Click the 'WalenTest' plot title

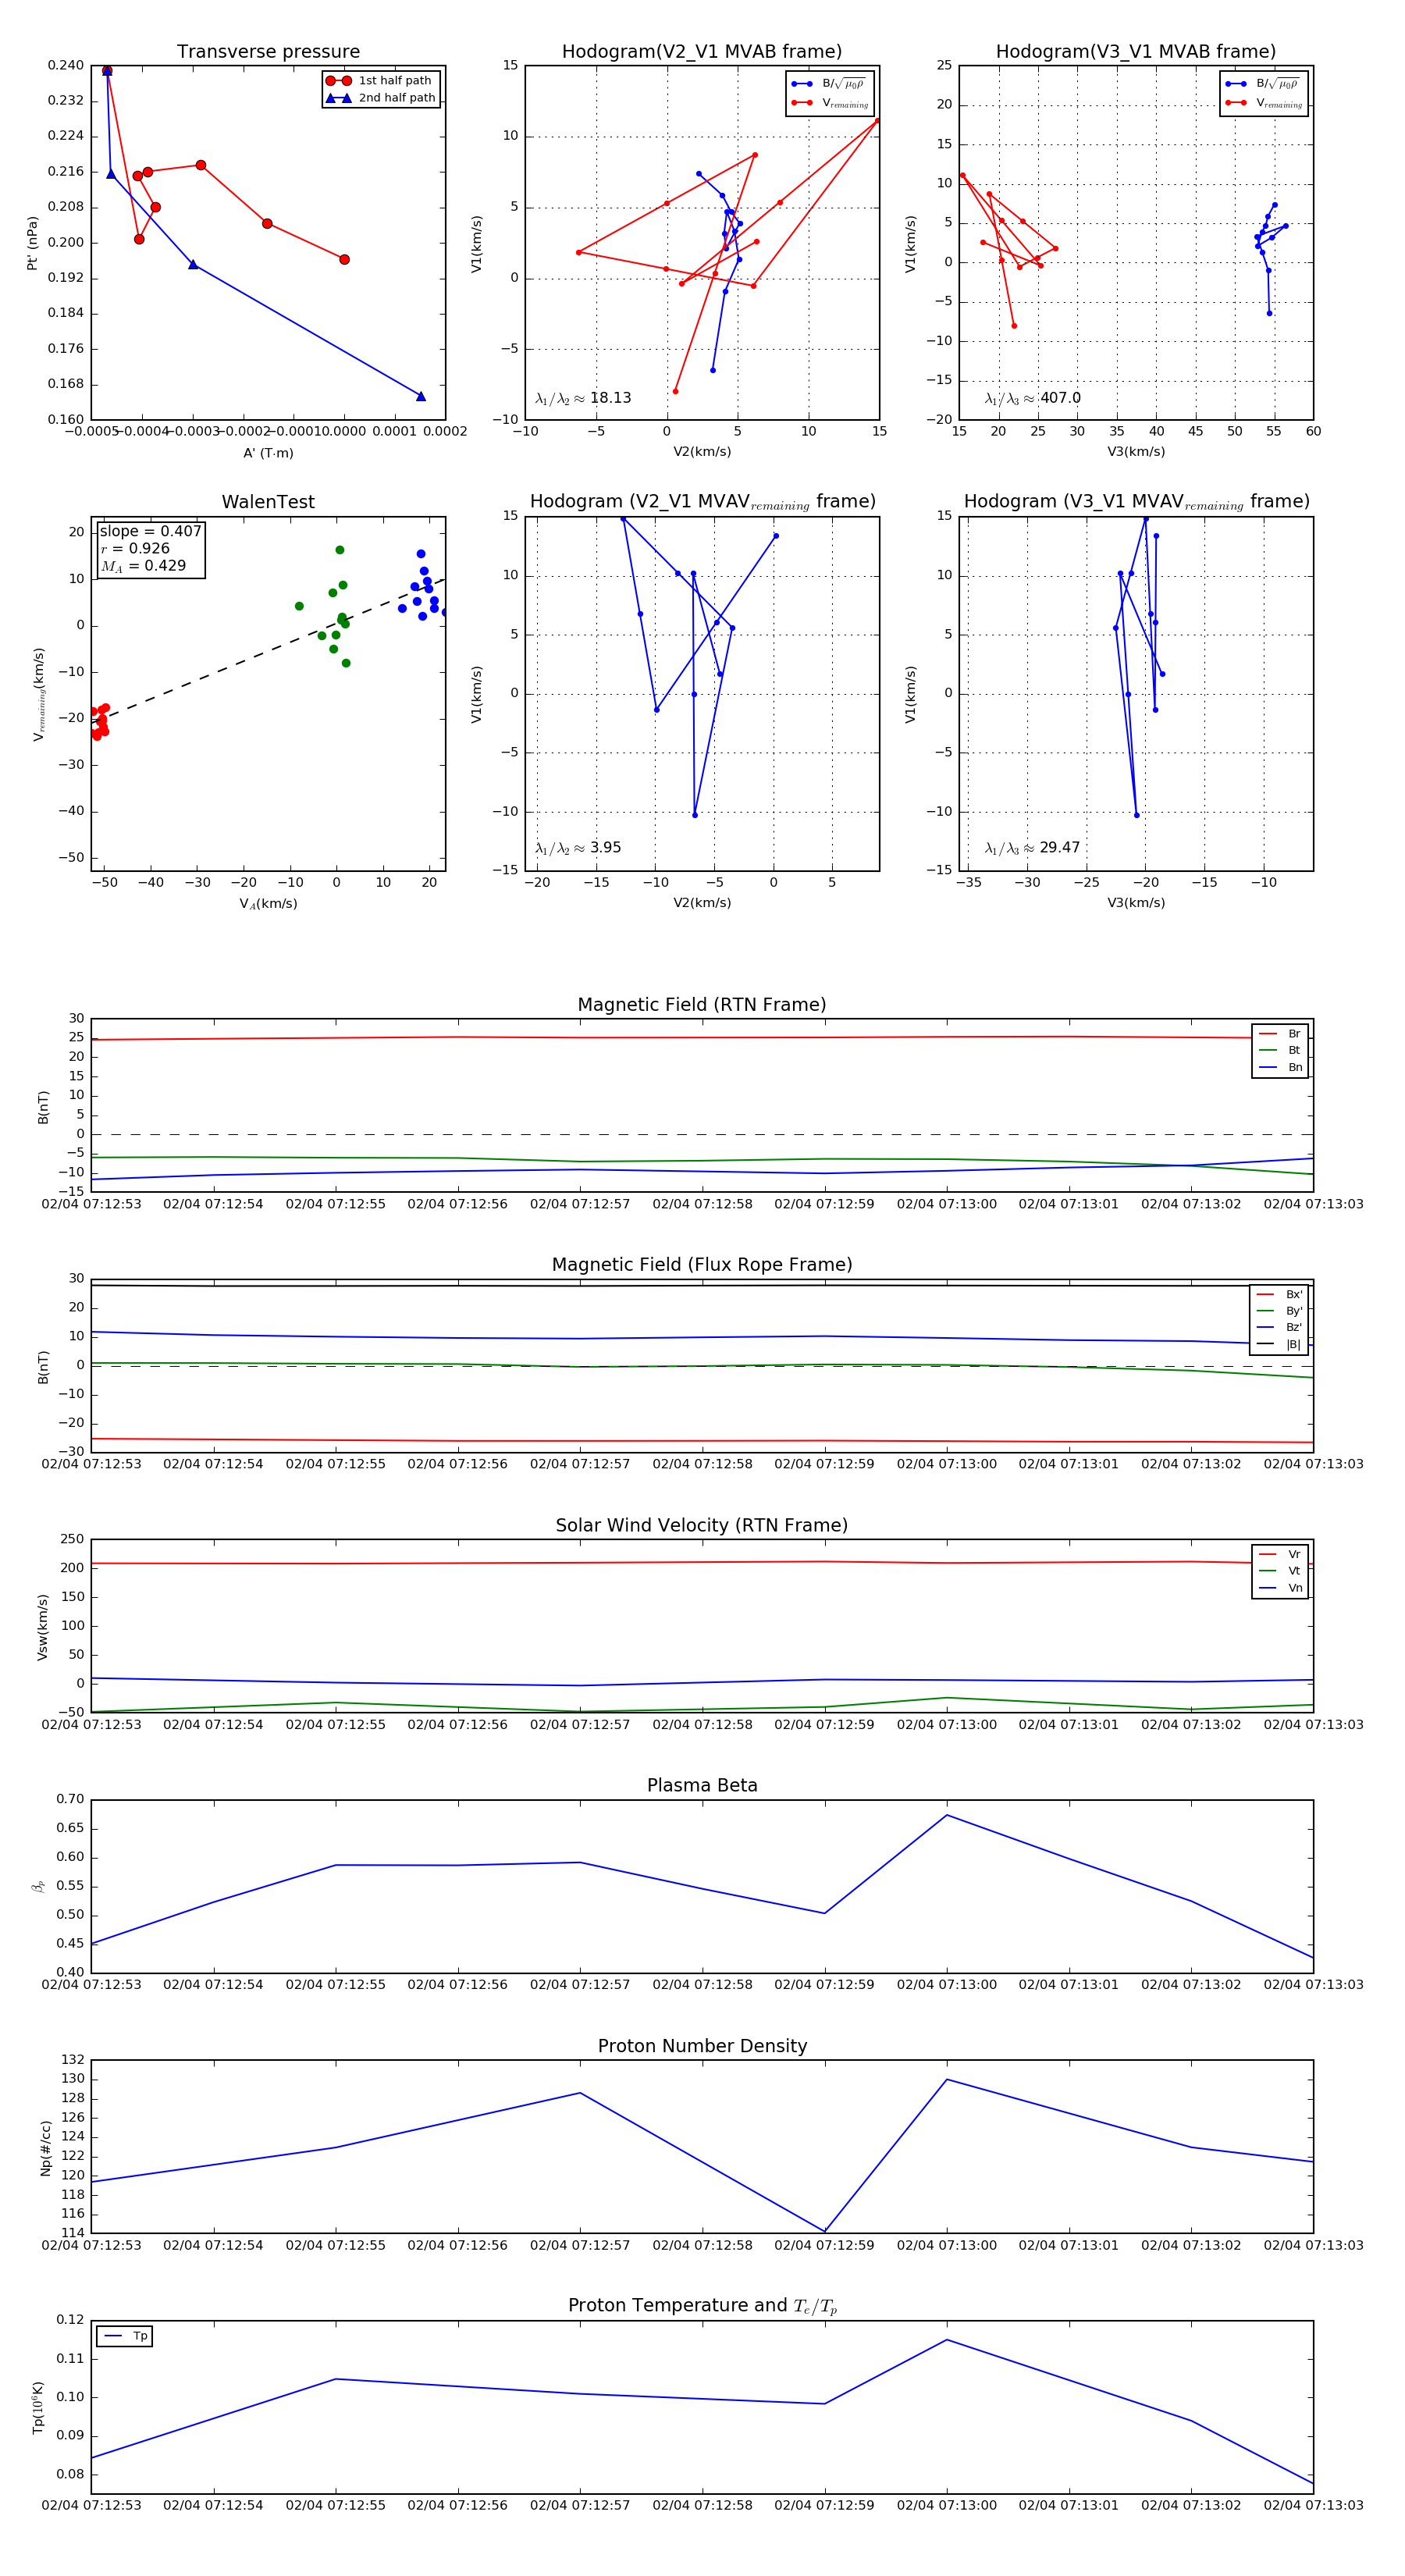point(268,502)
